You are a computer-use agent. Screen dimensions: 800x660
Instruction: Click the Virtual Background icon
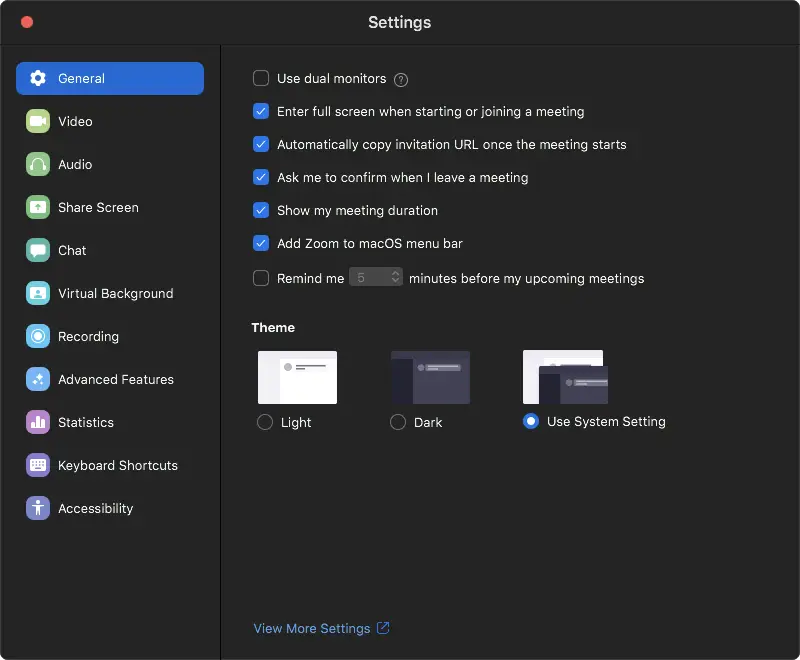pyautogui.click(x=37, y=293)
